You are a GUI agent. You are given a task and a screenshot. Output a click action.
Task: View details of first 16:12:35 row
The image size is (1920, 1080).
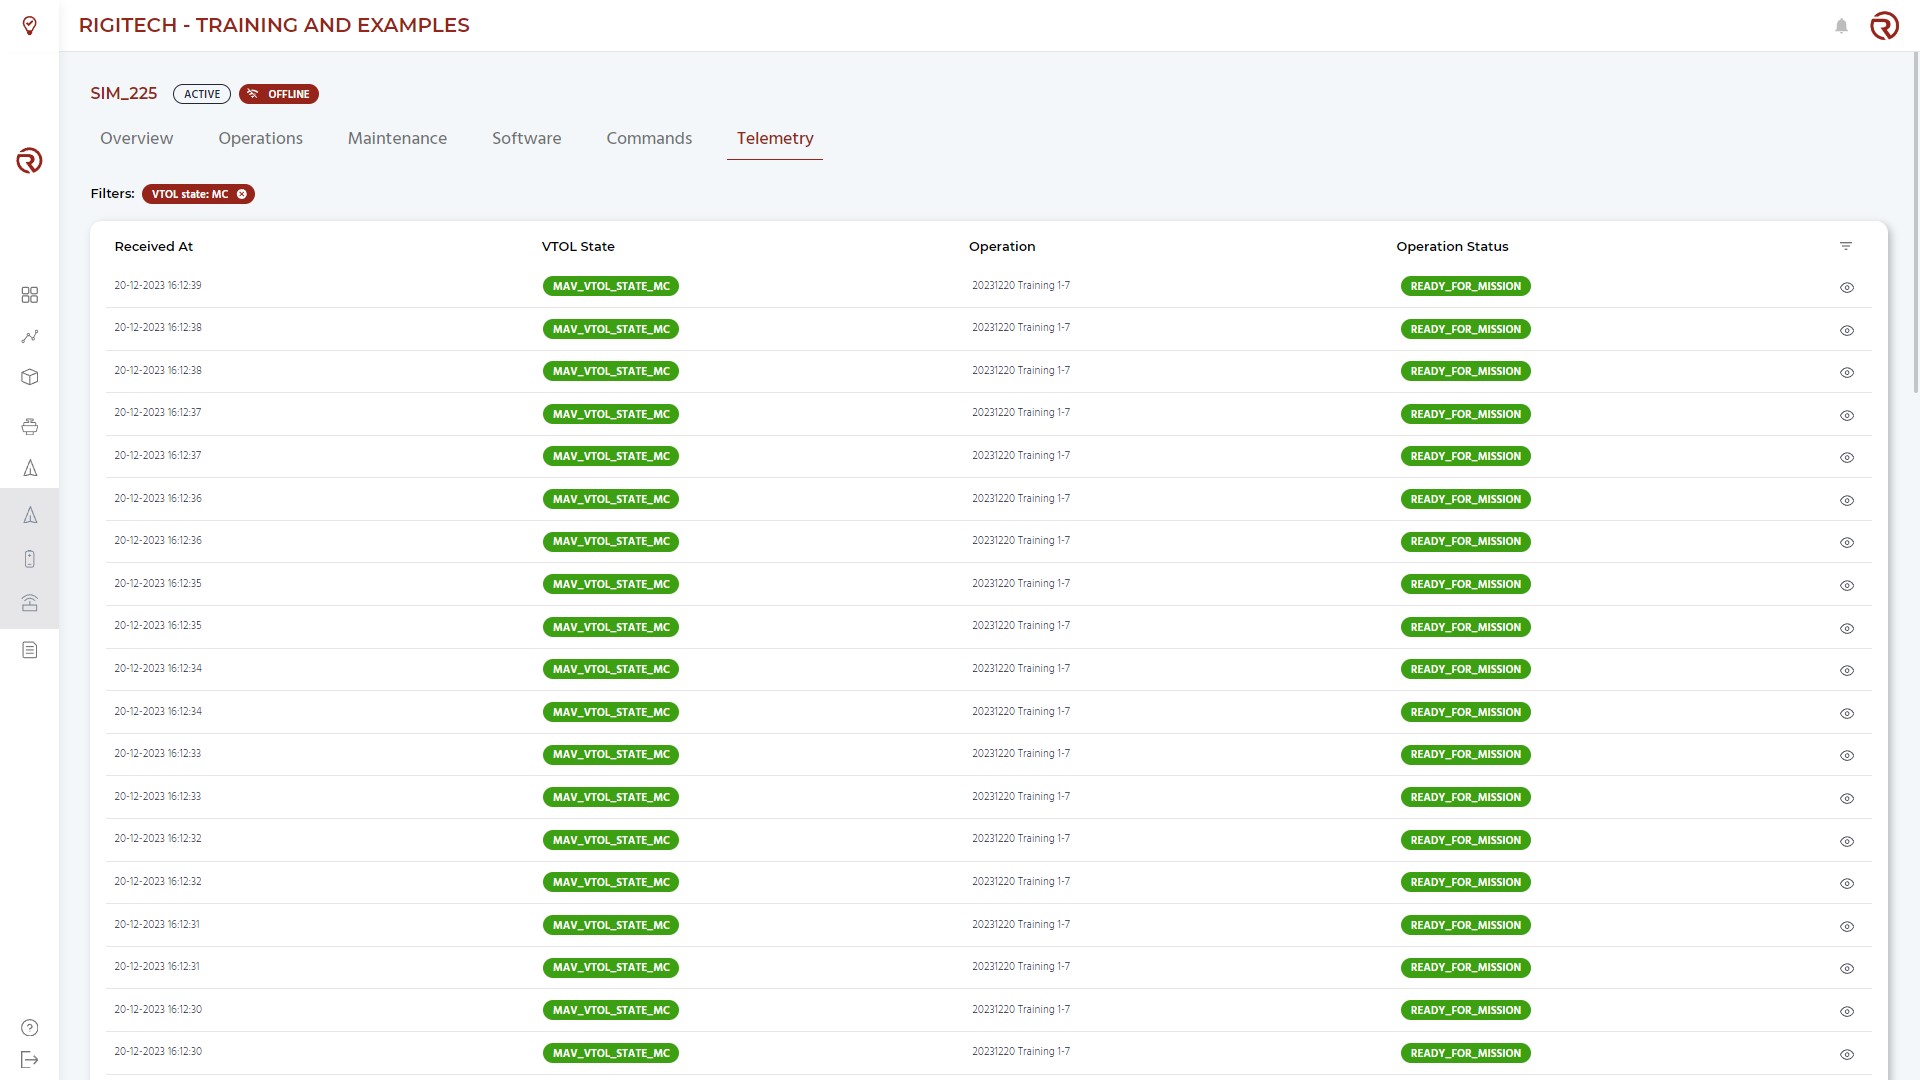1847,586
